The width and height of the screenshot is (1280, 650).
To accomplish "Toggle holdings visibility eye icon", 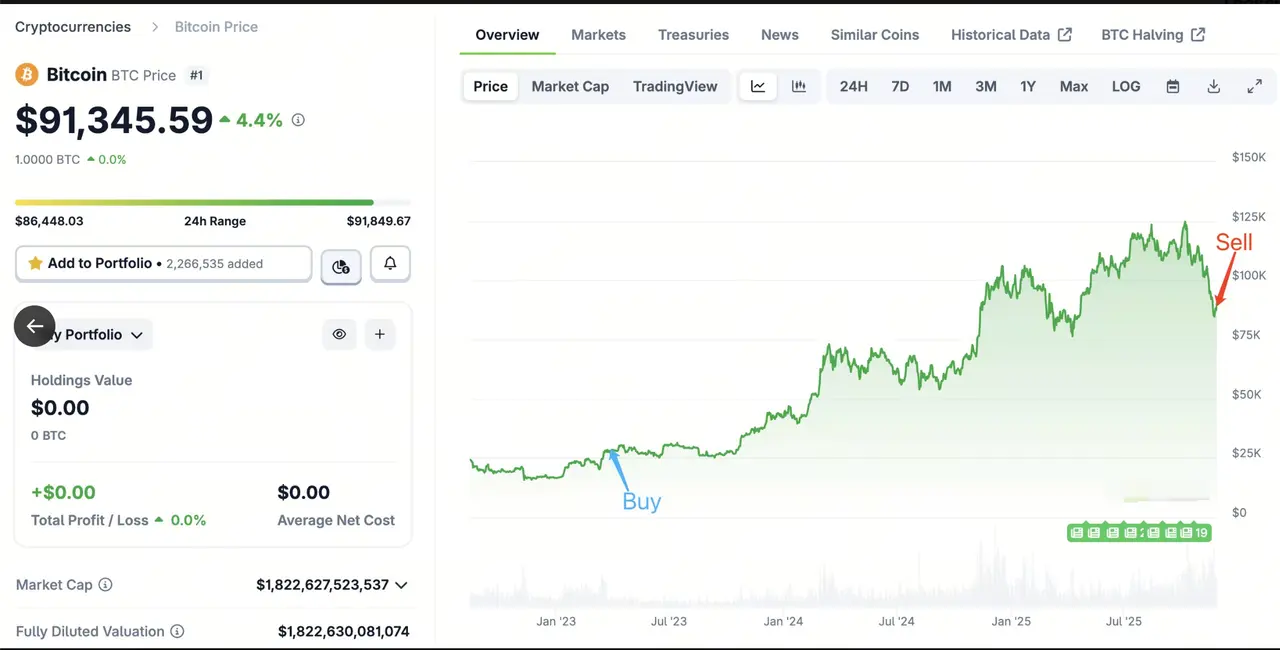I will click(339, 334).
